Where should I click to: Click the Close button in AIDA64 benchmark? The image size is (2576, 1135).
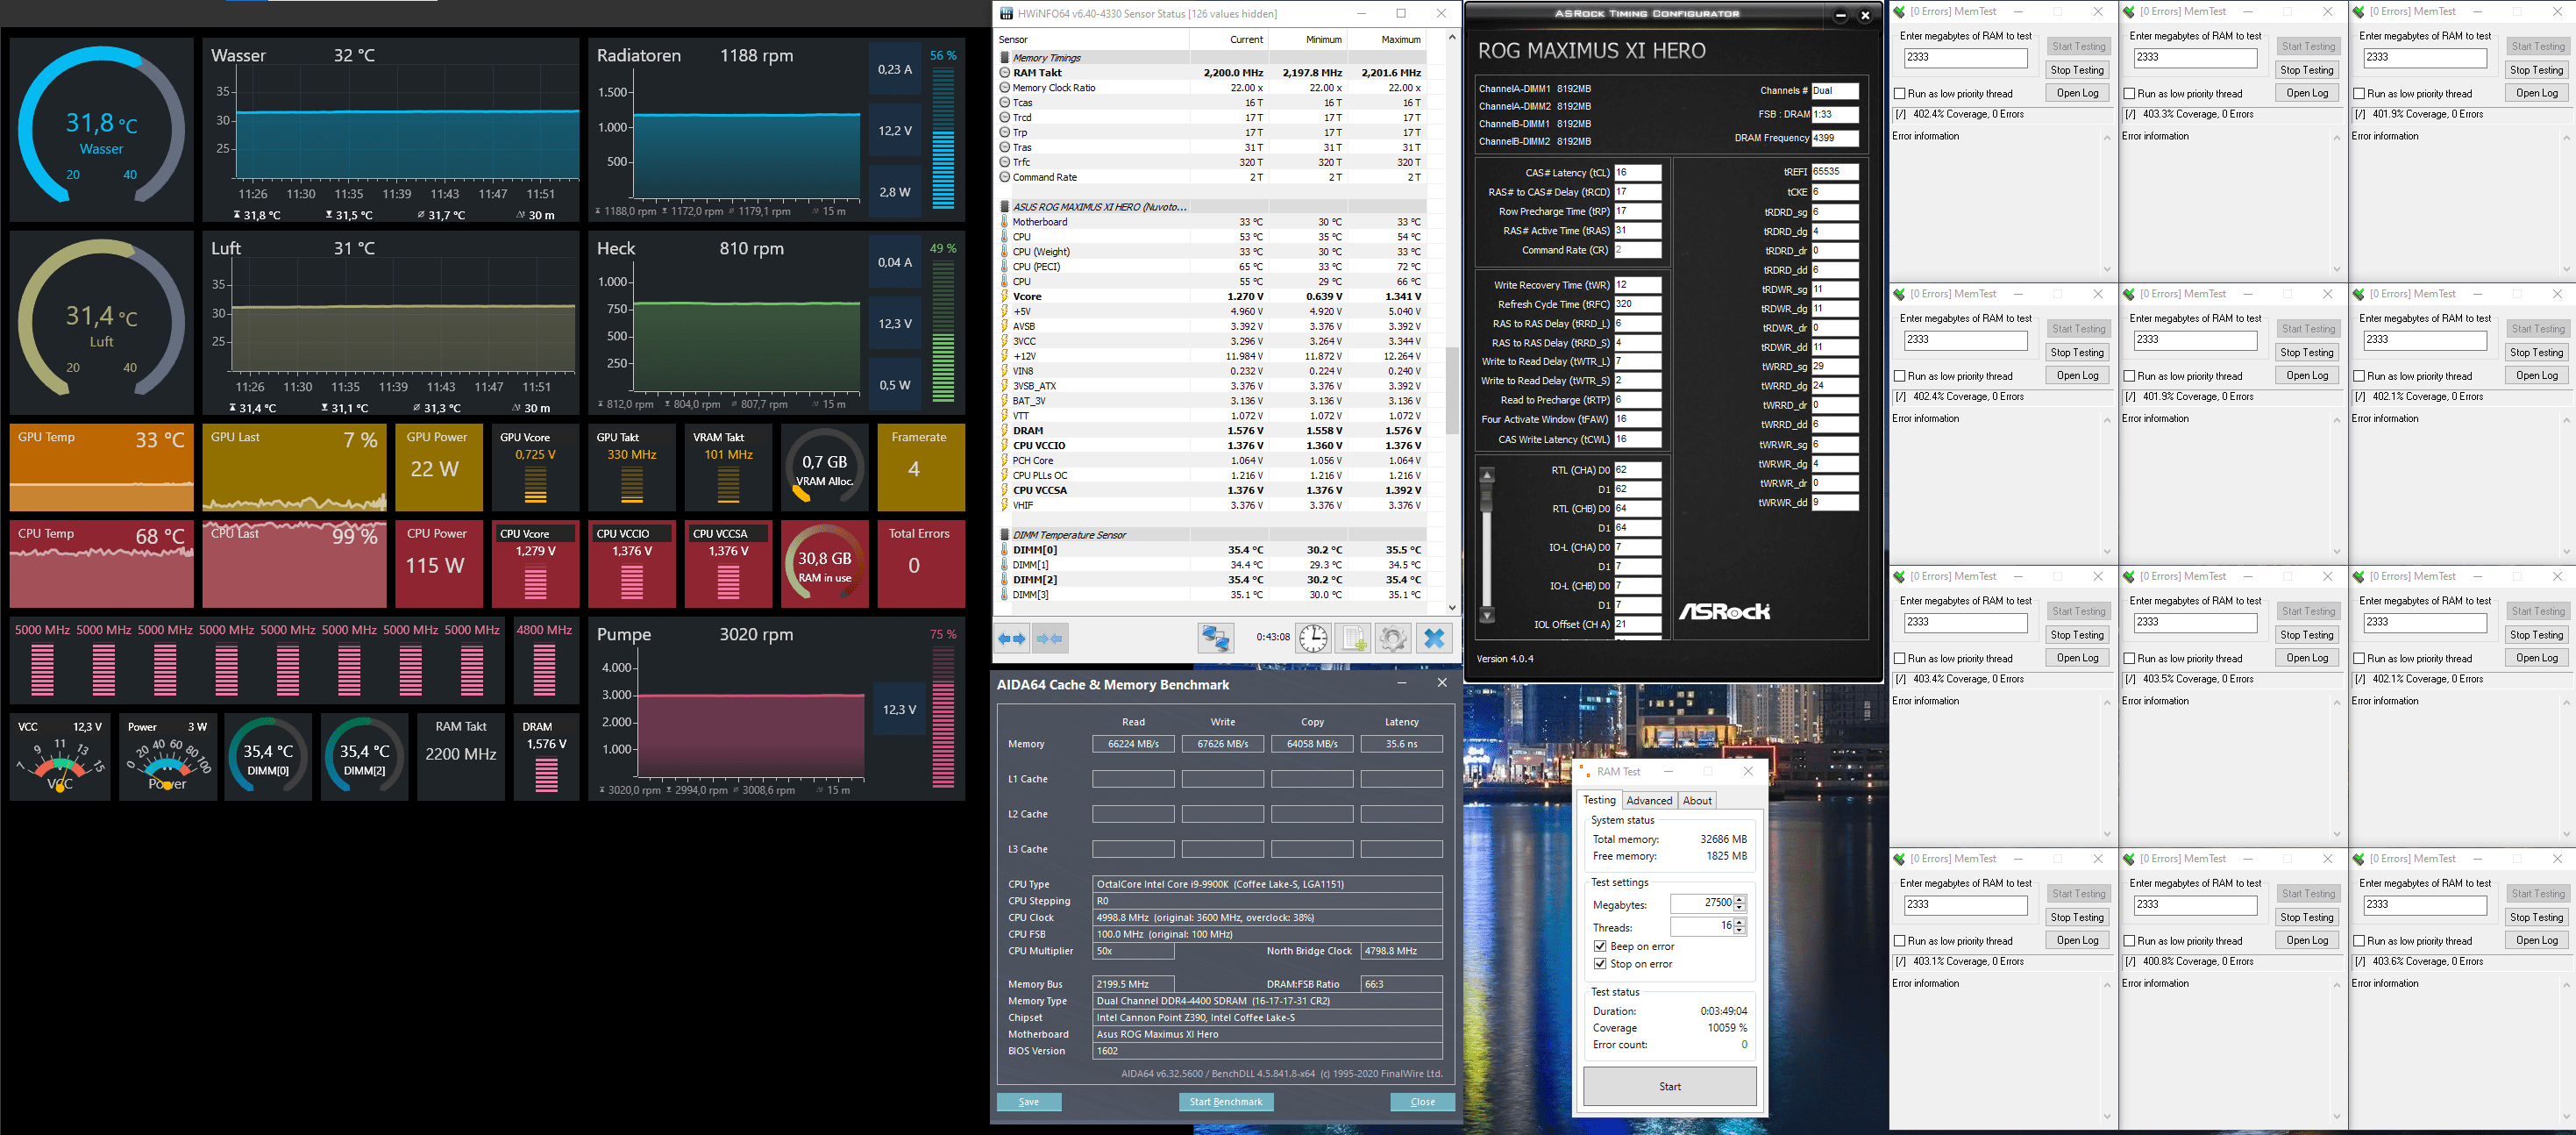pos(1423,1102)
